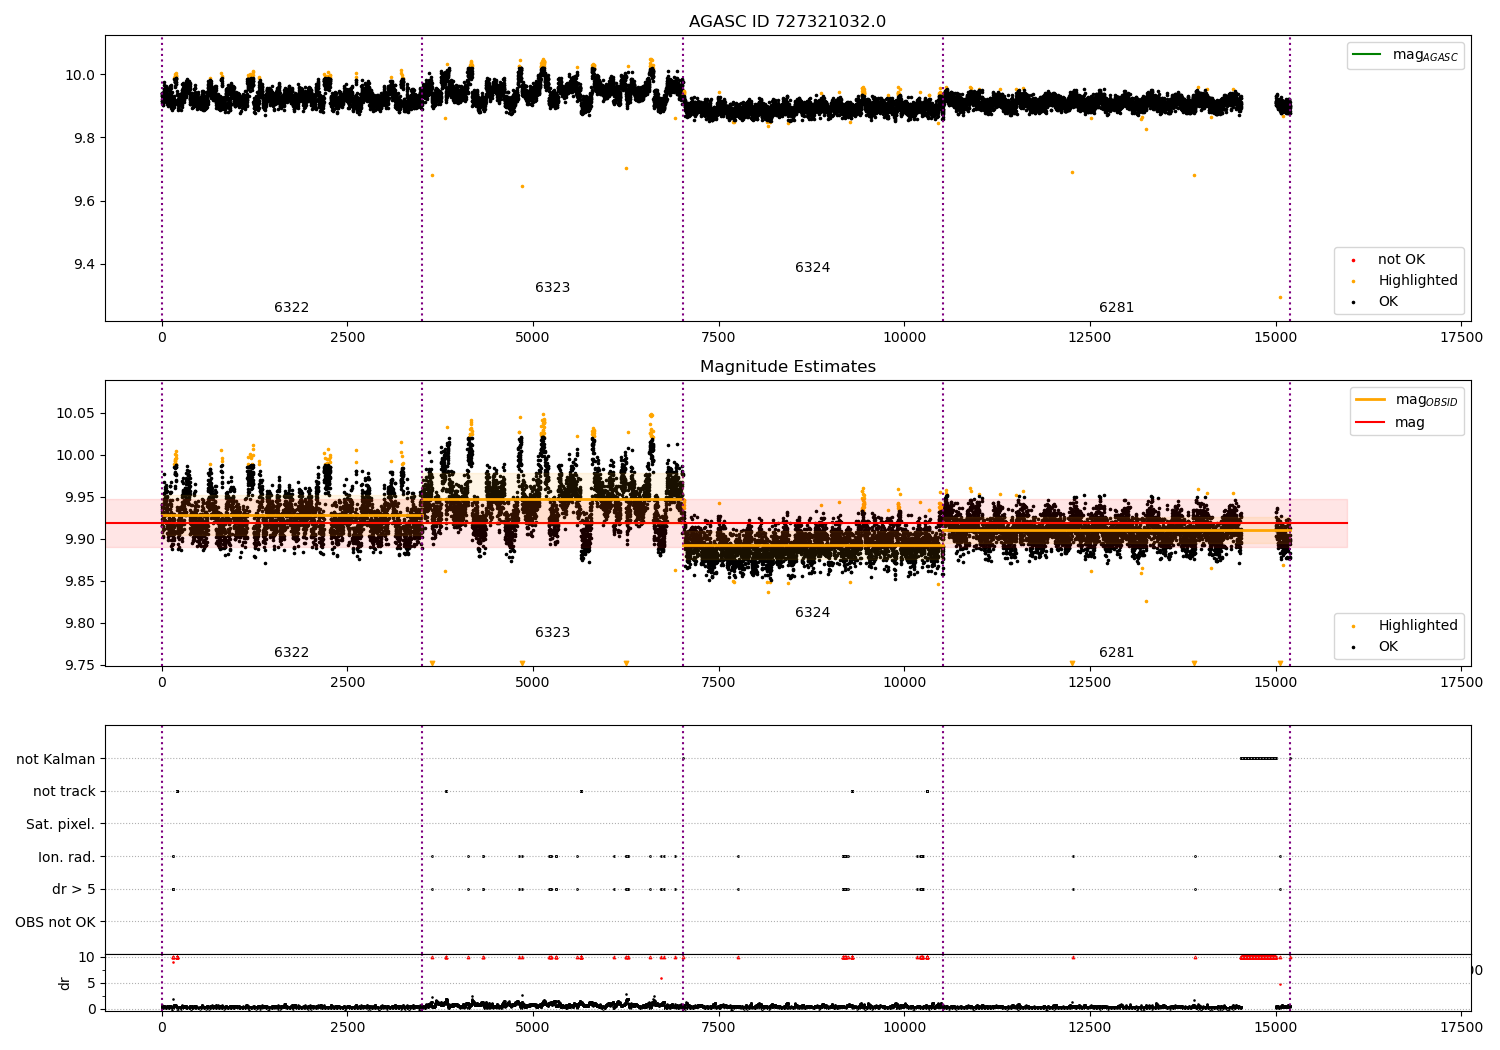
Task: Click obsid label 6324 in Magnitude Estimates plot
Action: tap(812, 613)
